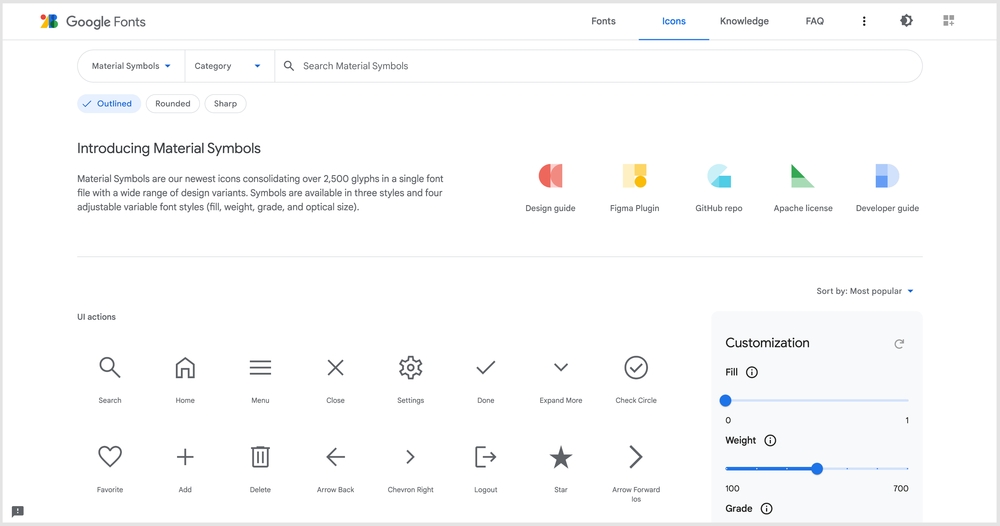Select the Search magnifier icon in UI actions

click(110, 367)
